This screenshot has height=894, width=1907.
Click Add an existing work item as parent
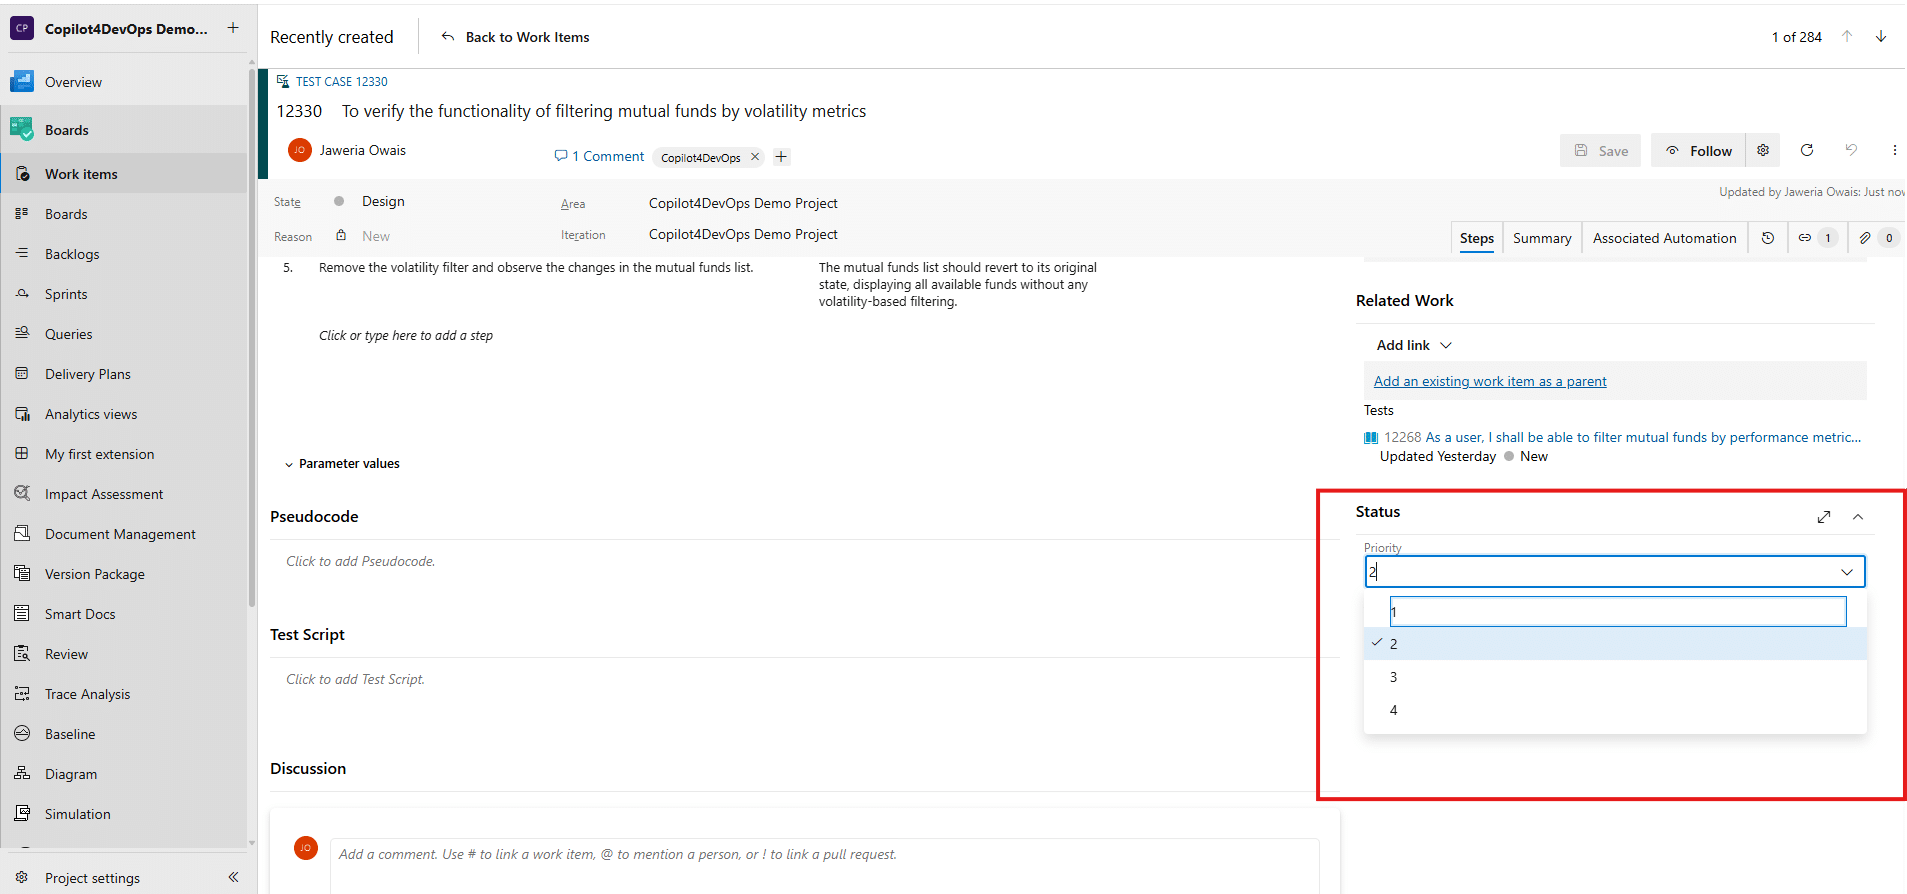click(x=1489, y=381)
